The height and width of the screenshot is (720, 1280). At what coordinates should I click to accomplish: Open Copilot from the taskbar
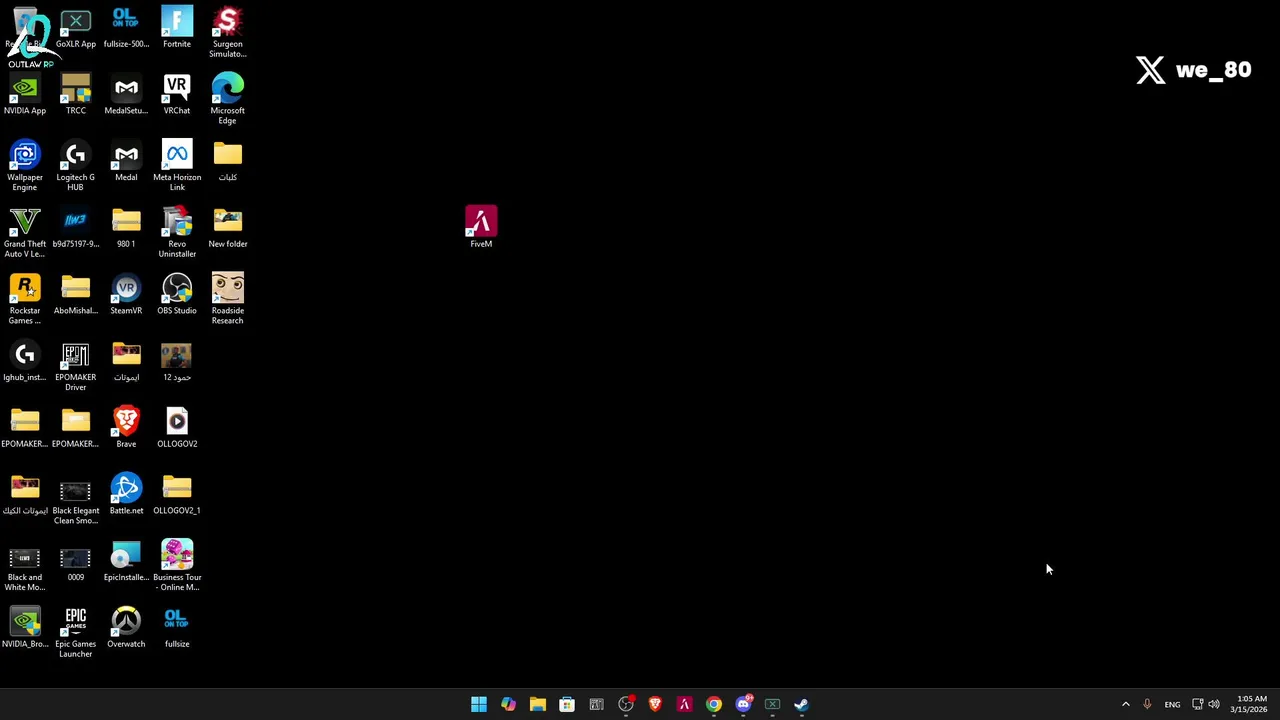click(508, 704)
